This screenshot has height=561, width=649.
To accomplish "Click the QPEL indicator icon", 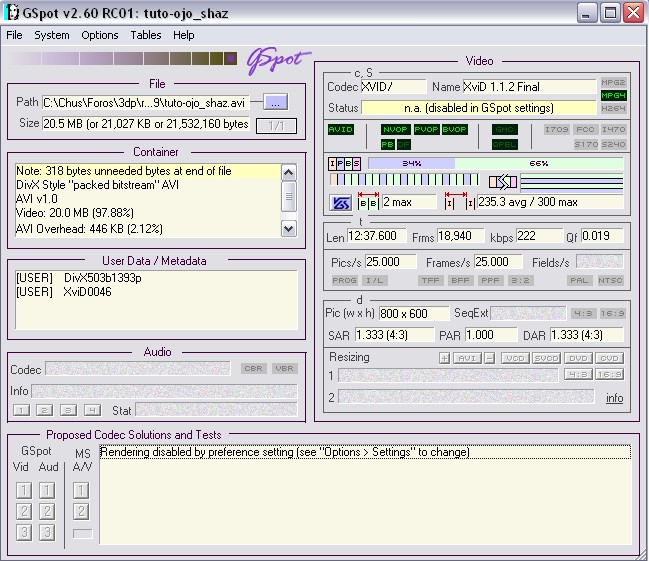I will coord(505,144).
